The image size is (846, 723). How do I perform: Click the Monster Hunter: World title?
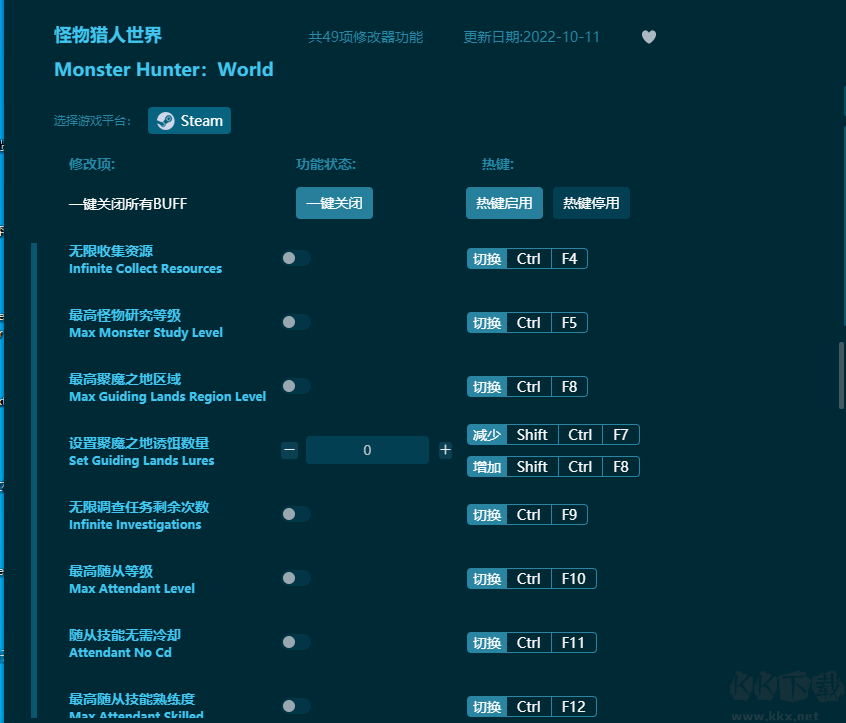pyautogui.click(x=164, y=69)
